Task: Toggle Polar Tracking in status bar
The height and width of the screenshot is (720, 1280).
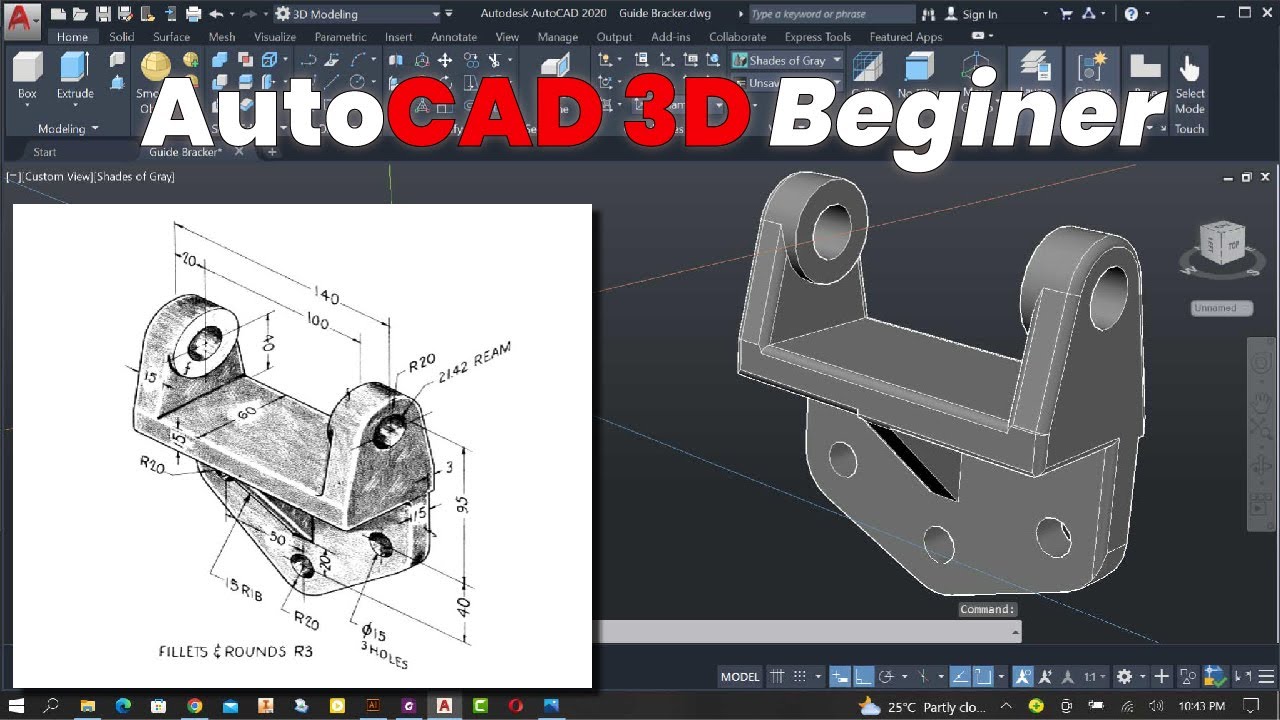Action: [887, 677]
